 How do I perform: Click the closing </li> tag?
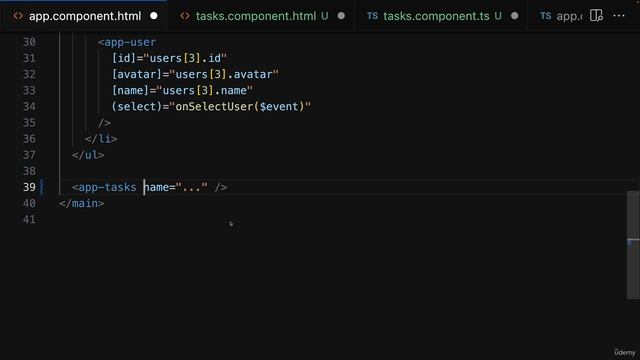101,139
